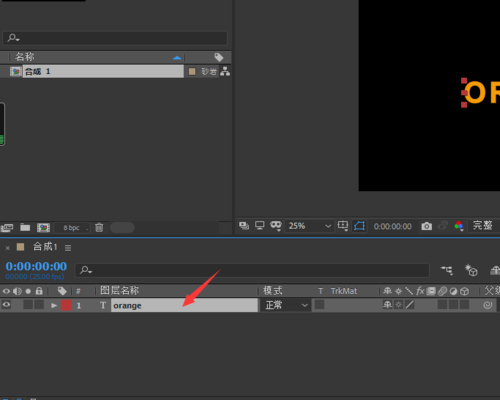Select text layer type icon of orange layer
Image resolution: width=500 pixels, height=400 pixels.
click(103, 305)
